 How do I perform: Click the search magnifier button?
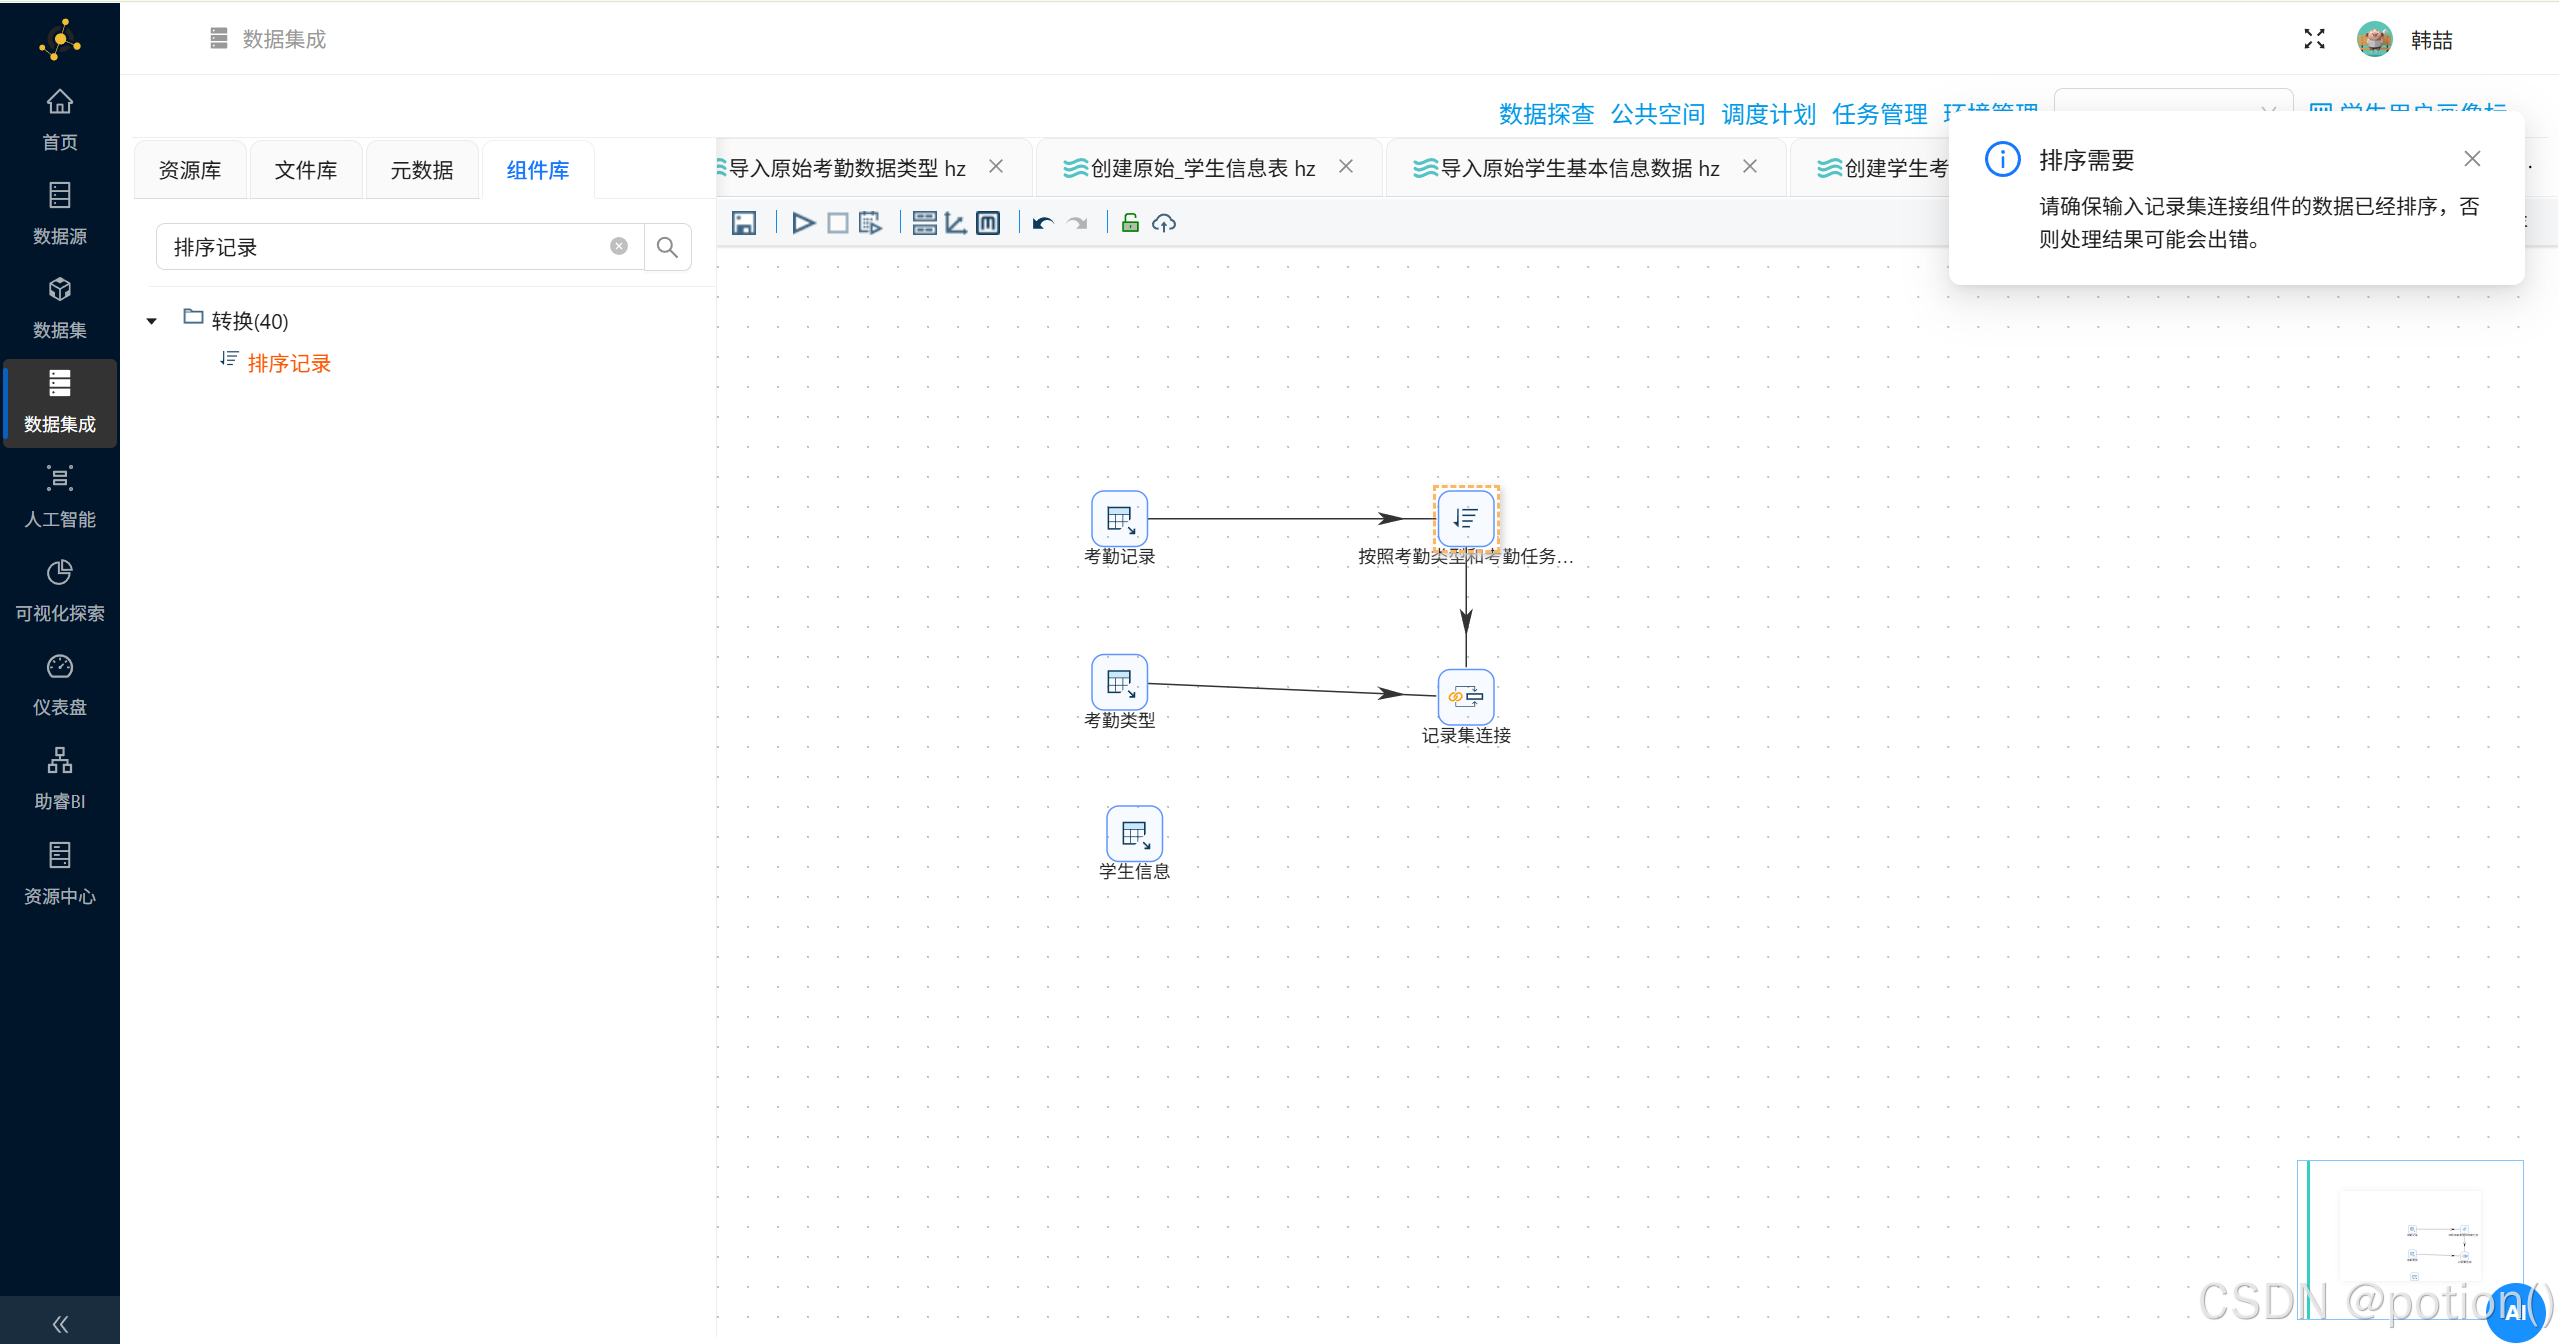(x=667, y=247)
